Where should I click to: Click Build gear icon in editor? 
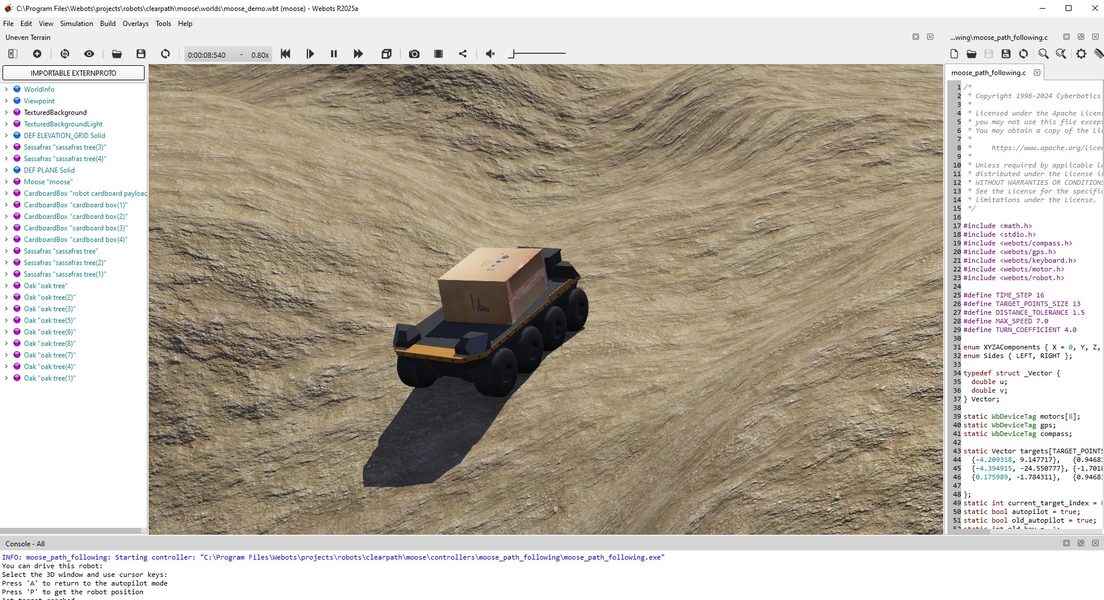(1081, 54)
